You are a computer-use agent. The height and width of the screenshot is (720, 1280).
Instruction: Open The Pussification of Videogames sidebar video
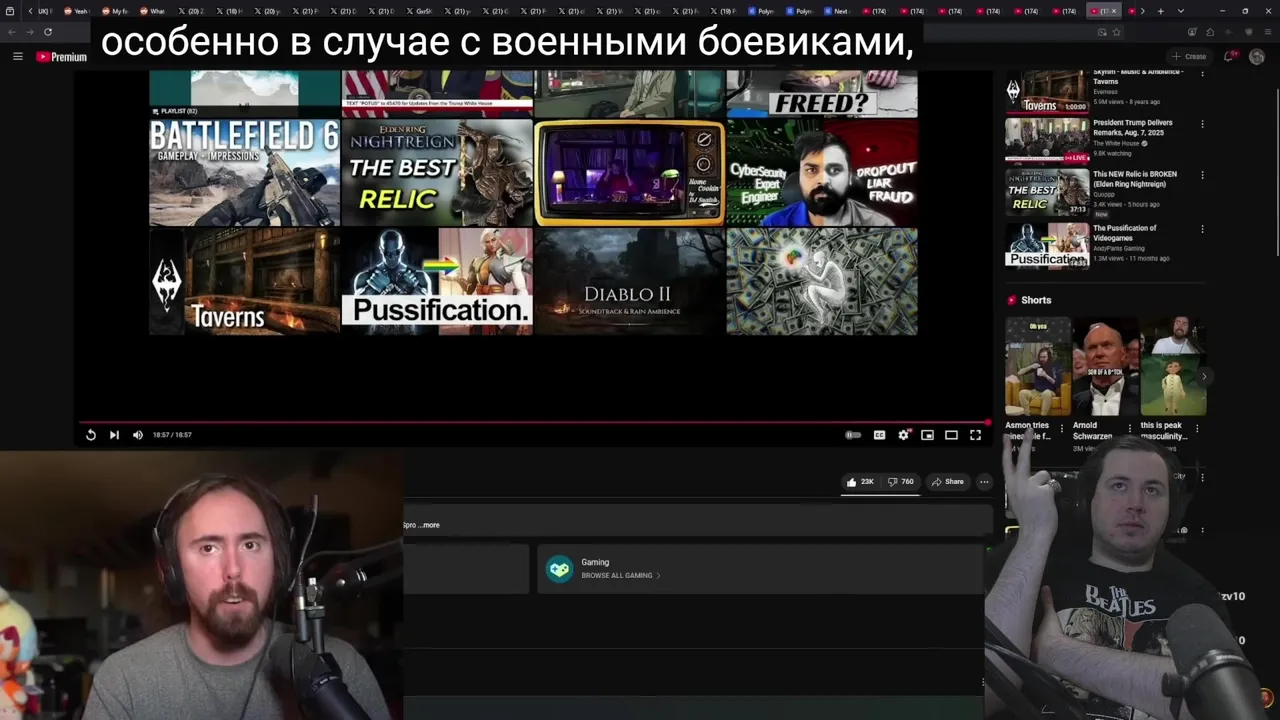[1047, 246]
